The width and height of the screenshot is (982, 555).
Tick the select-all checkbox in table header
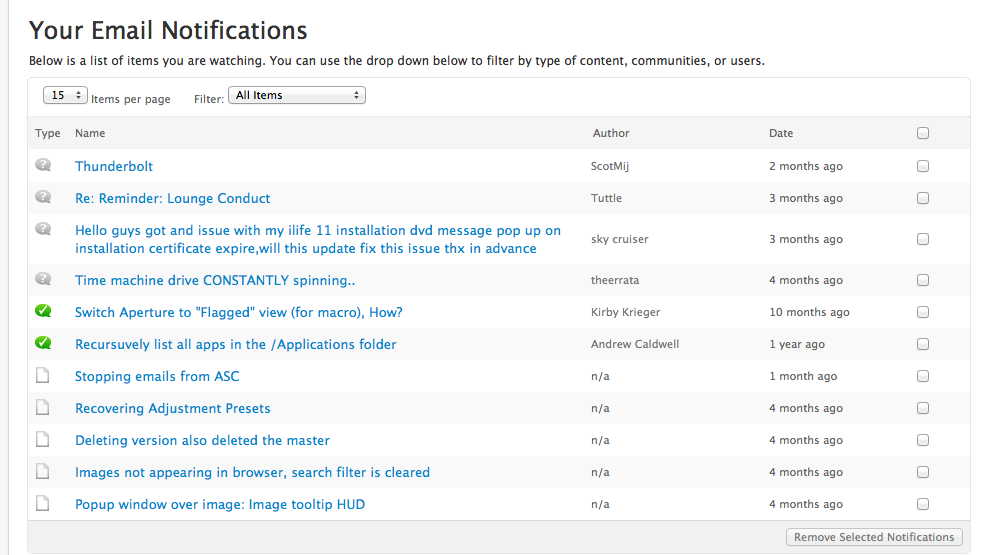tap(923, 133)
